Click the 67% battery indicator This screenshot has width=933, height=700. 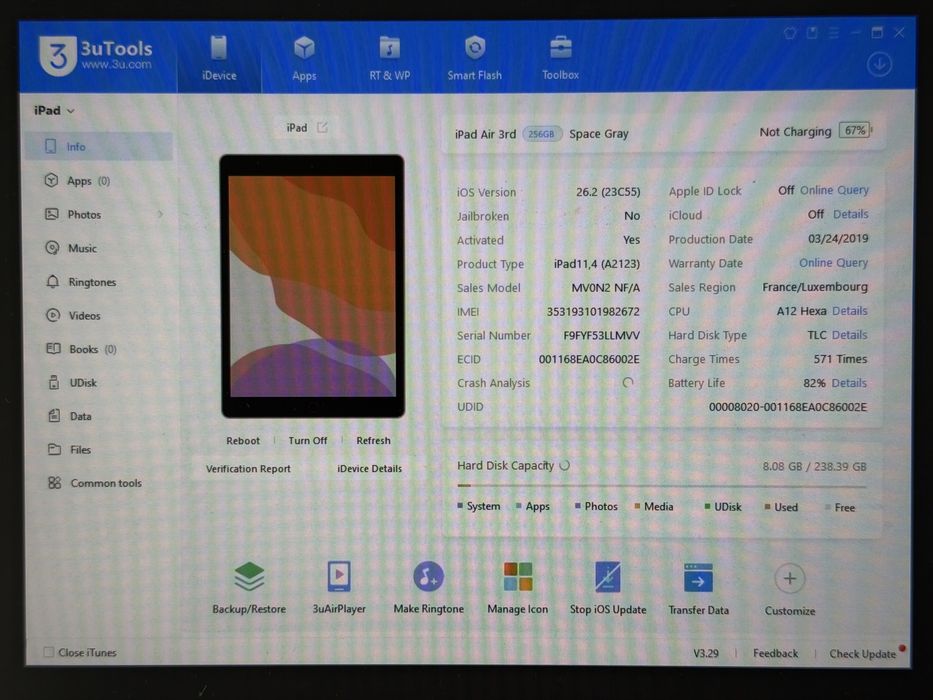tap(856, 130)
